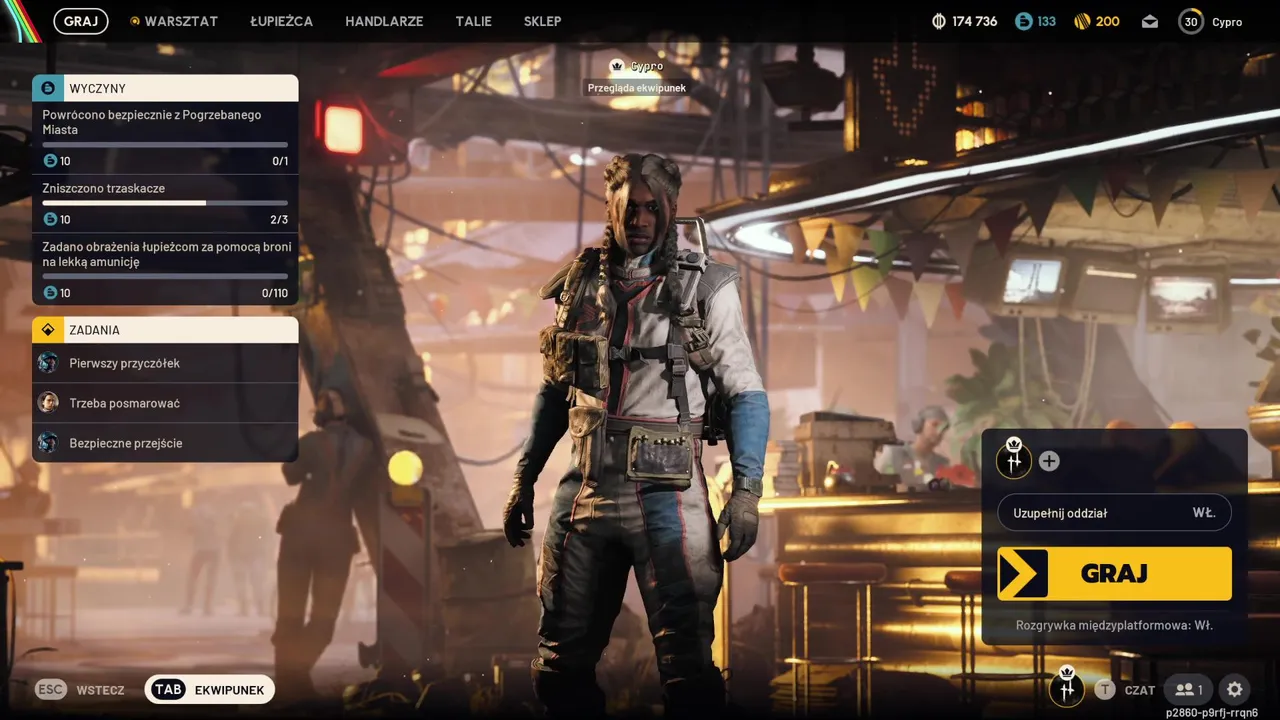Open quest Bezpieczne przejście
1280x720 pixels.
[x=165, y=442]
